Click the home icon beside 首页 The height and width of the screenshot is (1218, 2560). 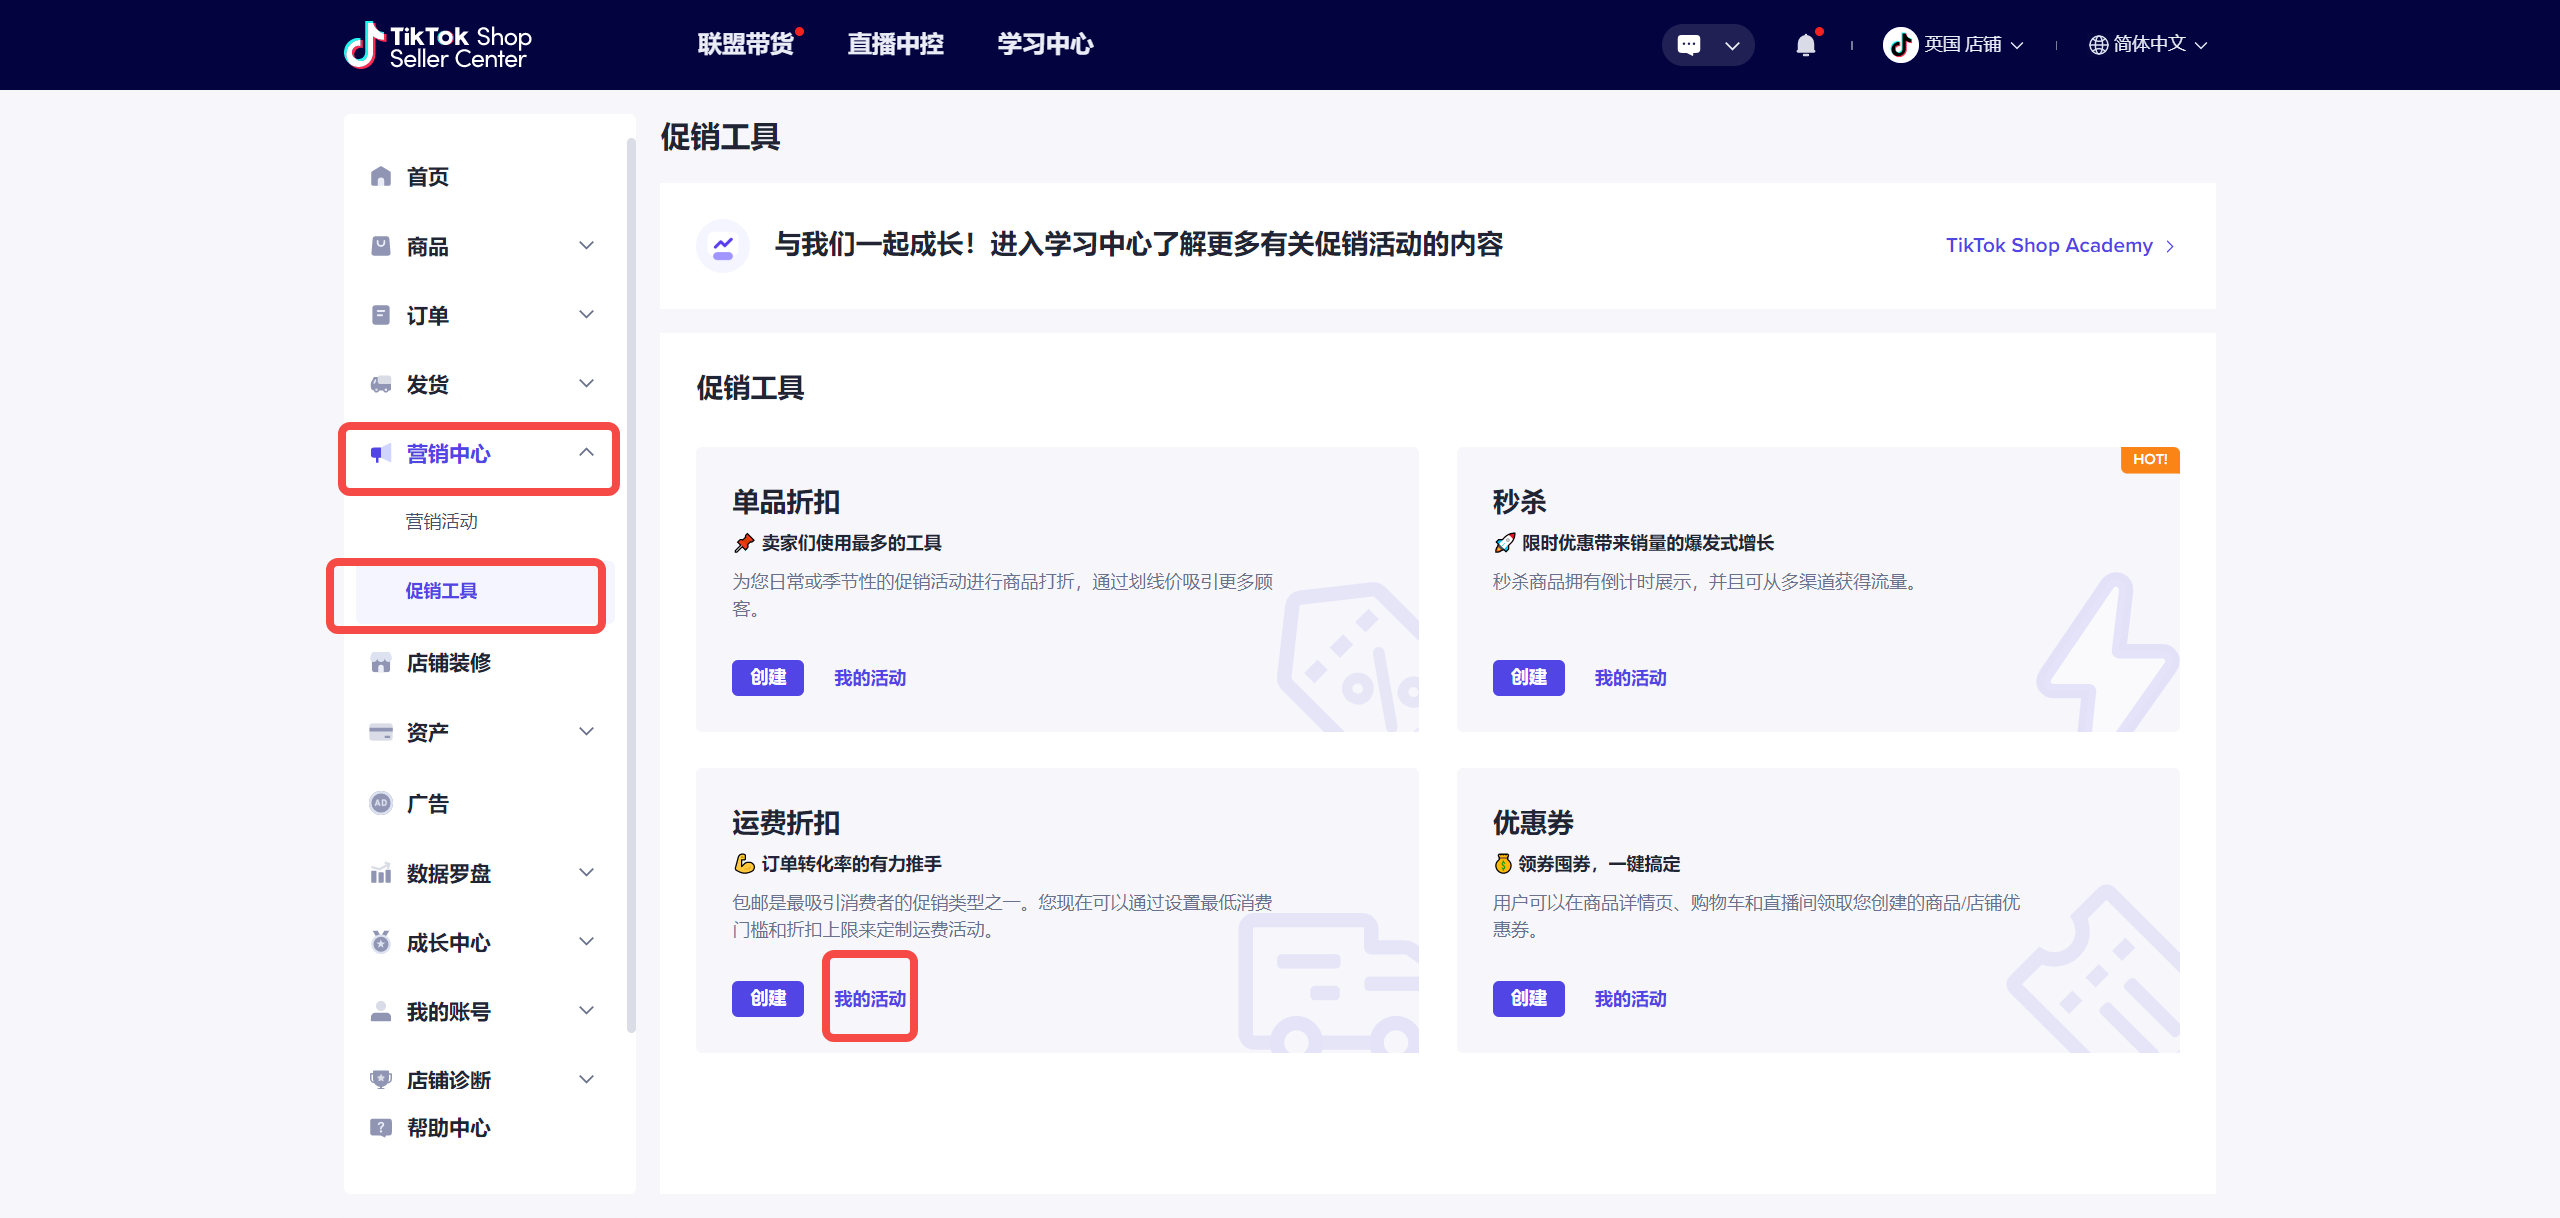click(x=381, y=177)
